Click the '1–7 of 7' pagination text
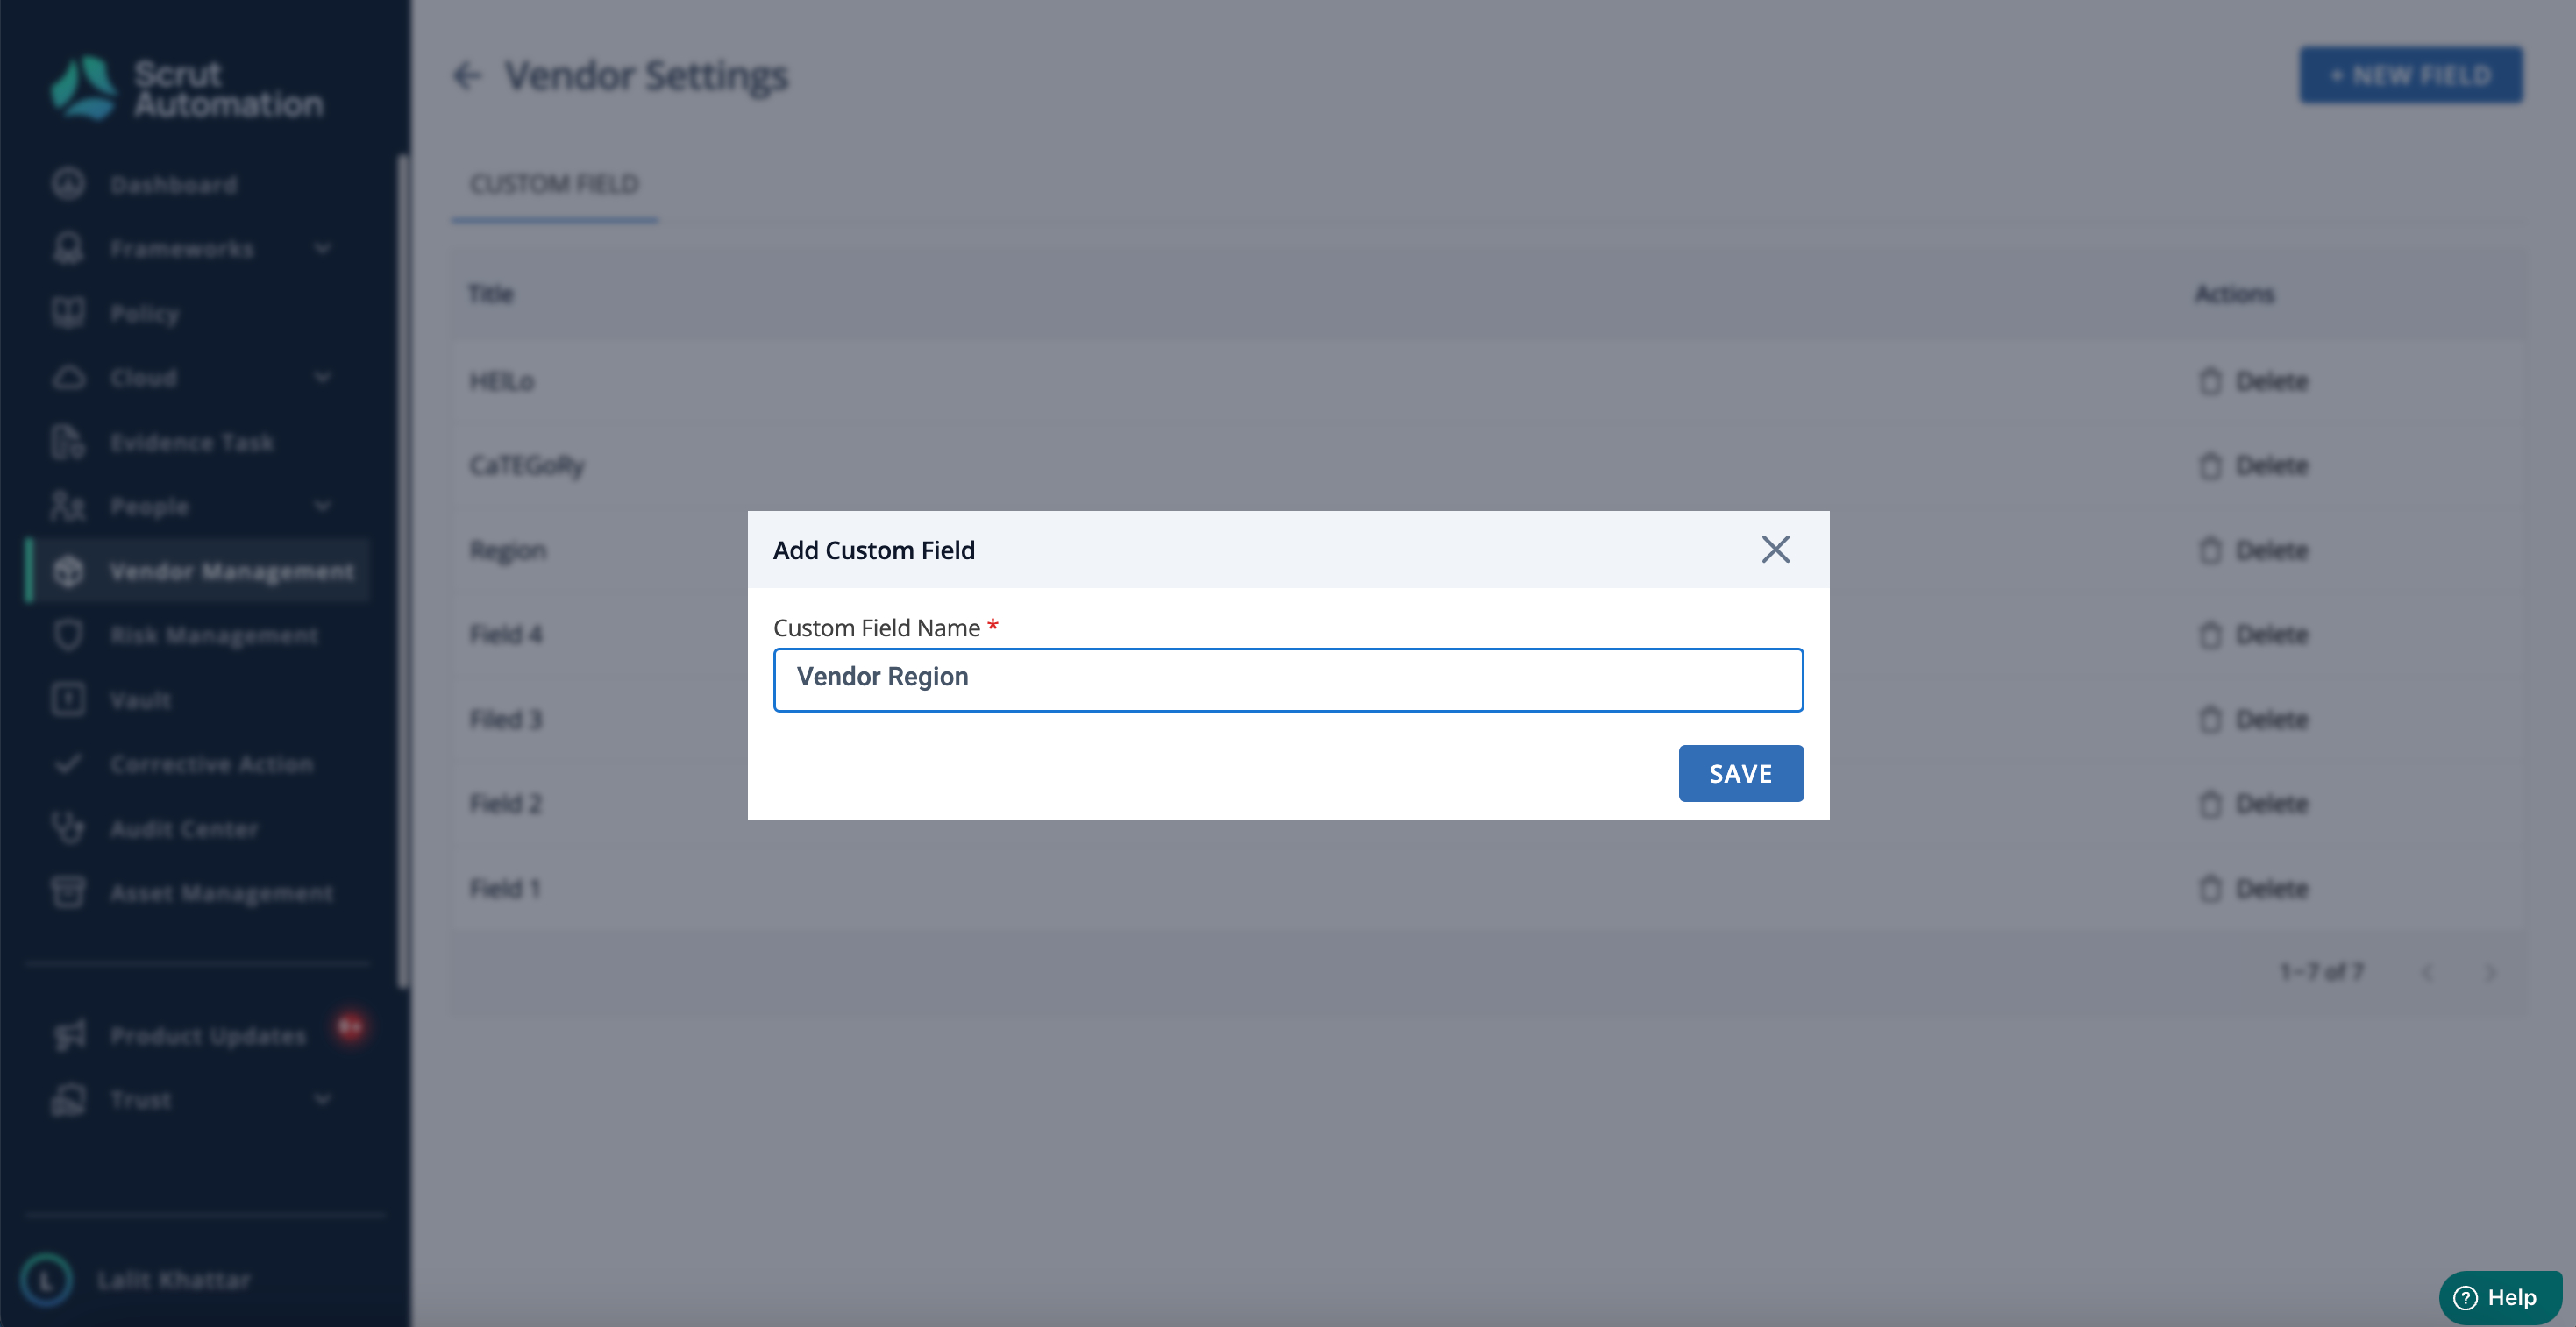The width and height of the screenshot is (2576, 1327). tap(2322, 972)
